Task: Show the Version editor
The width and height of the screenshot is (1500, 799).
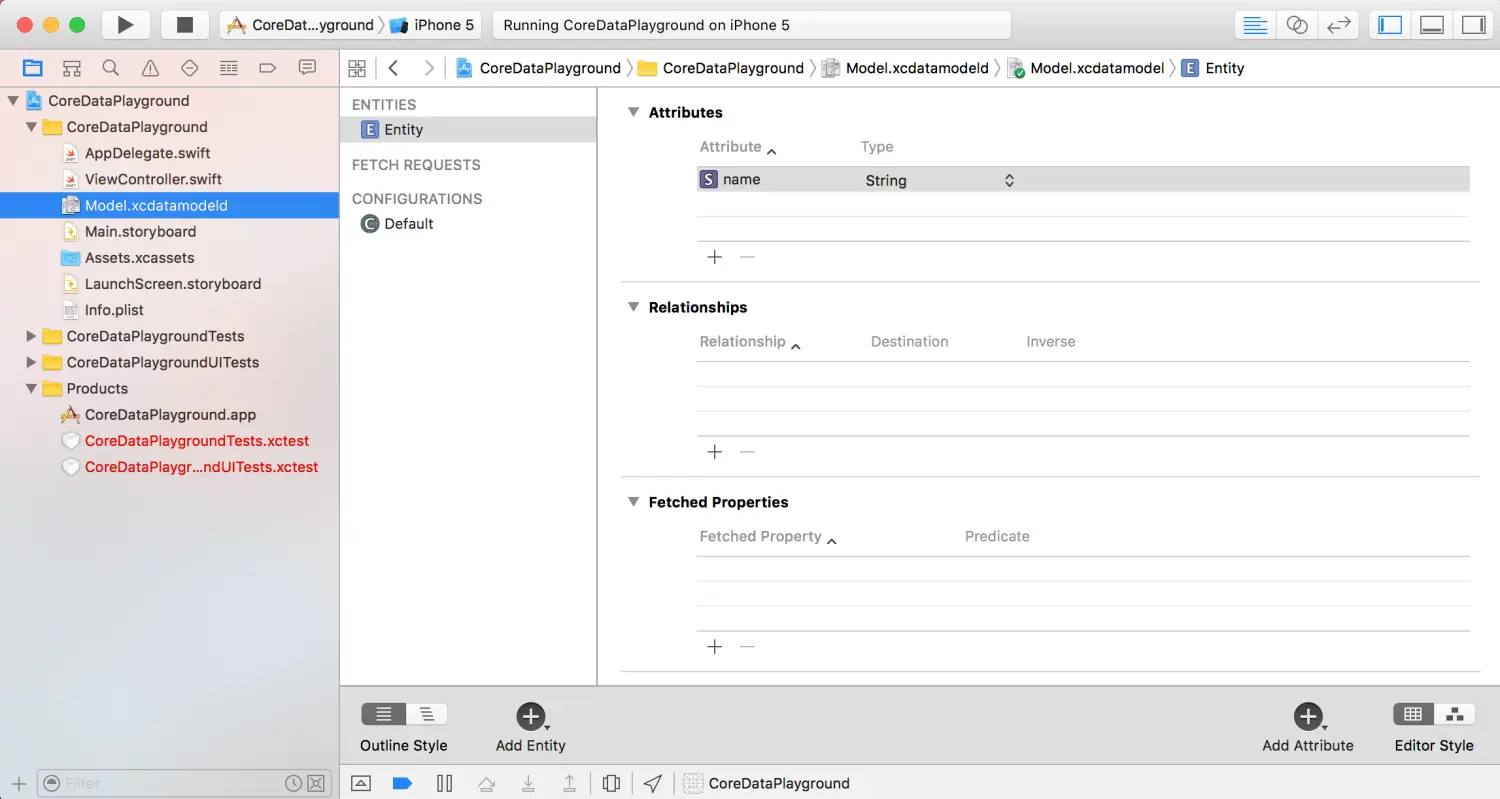Action: 1338,25
